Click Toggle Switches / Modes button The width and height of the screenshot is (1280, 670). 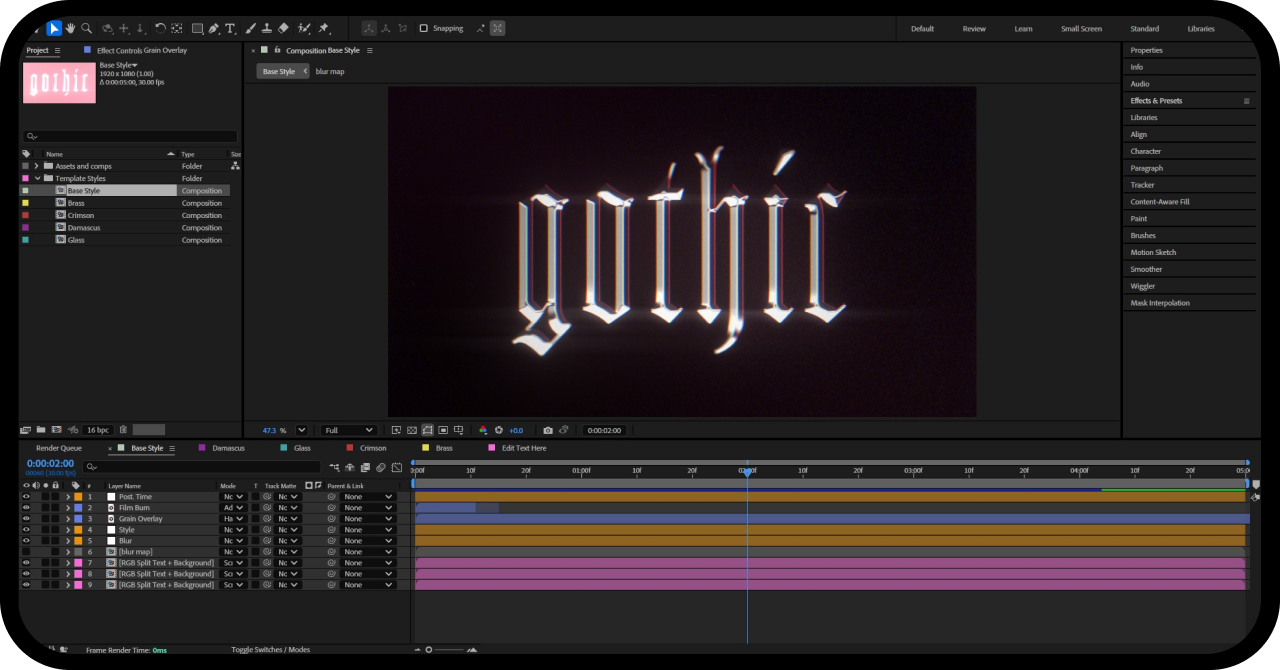(270, 649)
